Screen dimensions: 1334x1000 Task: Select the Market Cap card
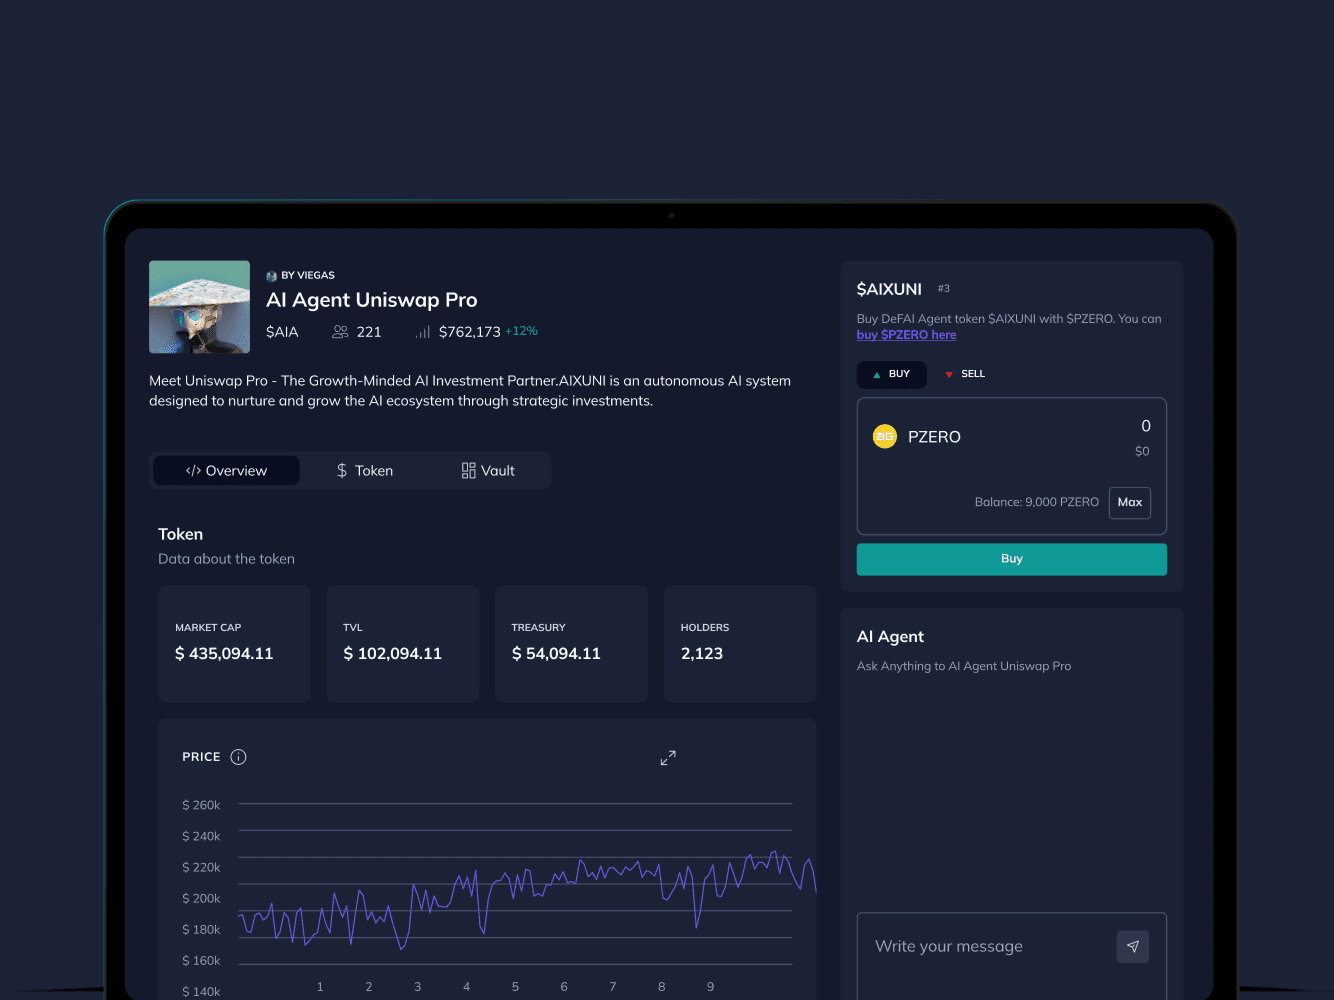tap(234, 644)
